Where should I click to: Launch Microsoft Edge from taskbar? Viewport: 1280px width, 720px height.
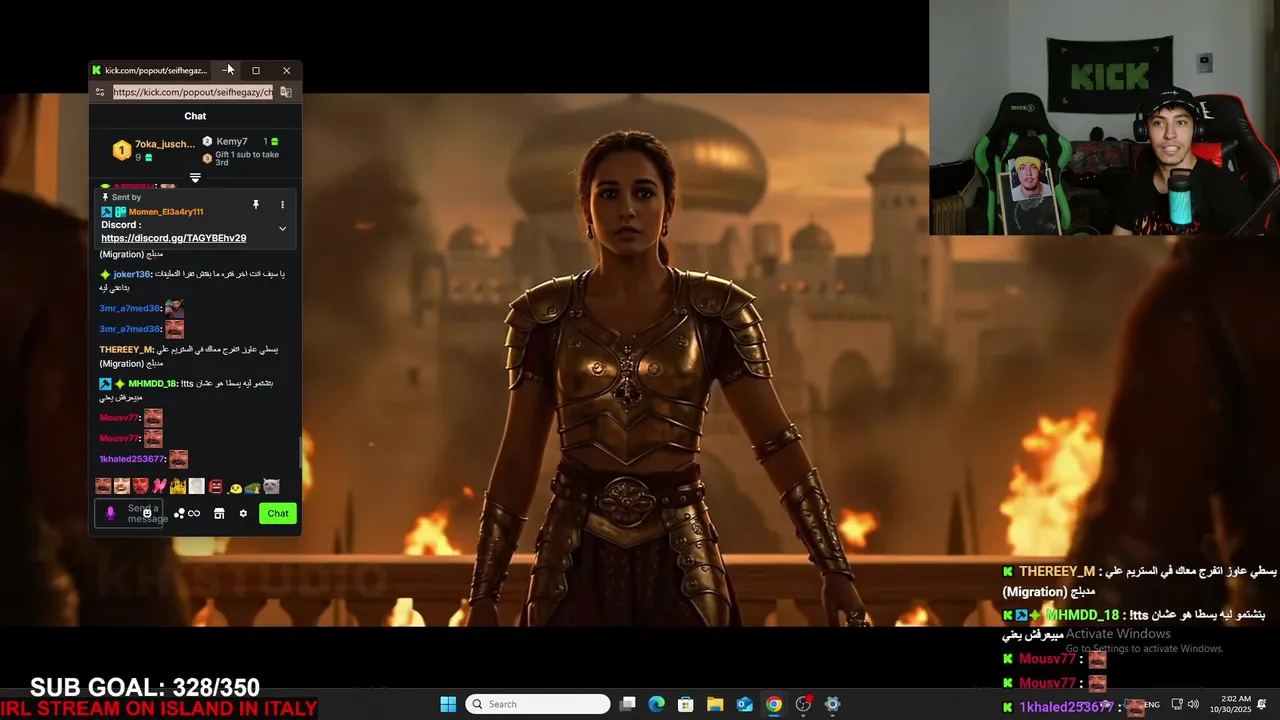click(656, 704)
